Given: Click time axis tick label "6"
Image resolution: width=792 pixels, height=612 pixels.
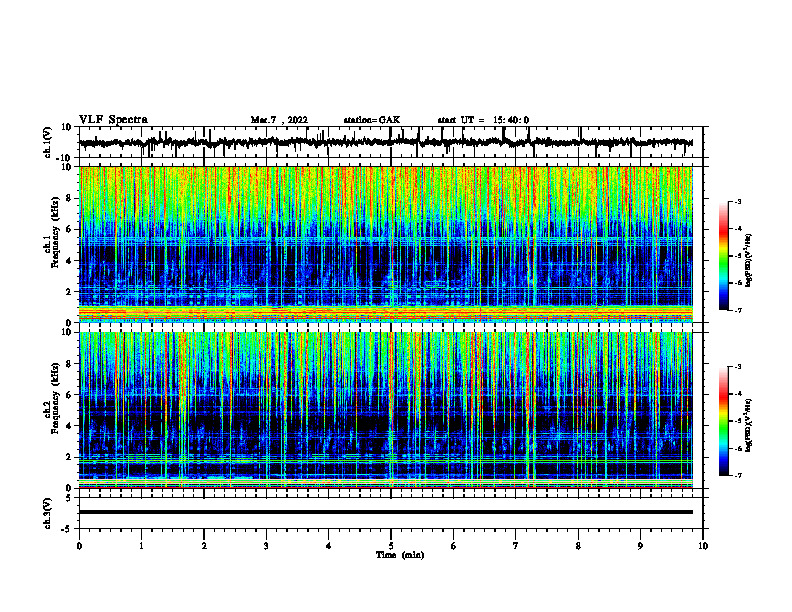Looking at the screenshot, I should point(454,546).
